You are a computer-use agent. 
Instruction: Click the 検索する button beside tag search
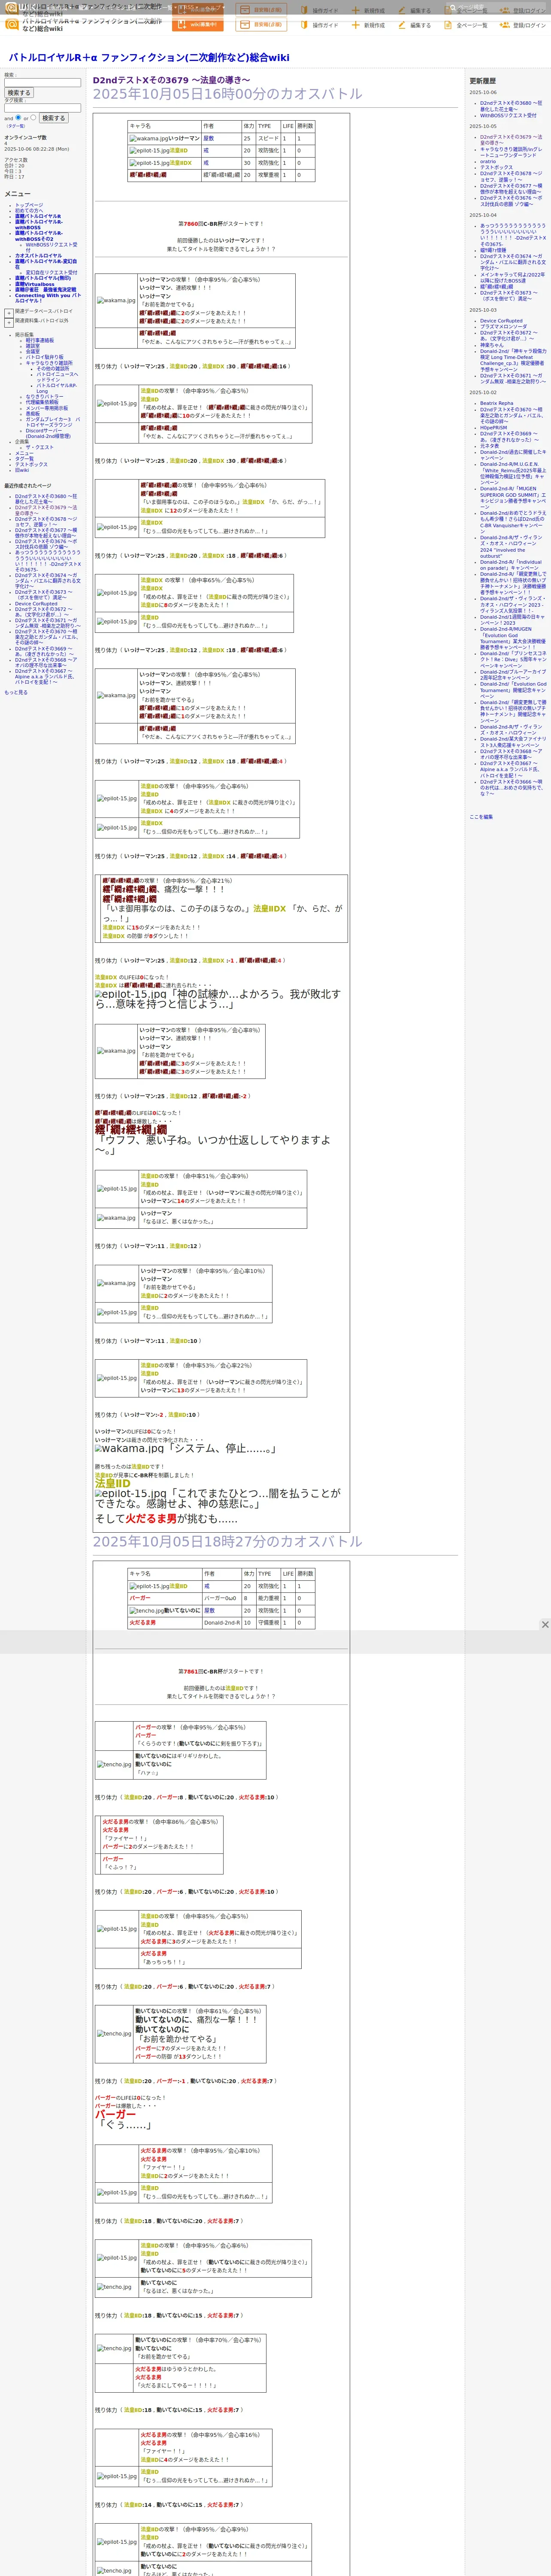(54, 118)
